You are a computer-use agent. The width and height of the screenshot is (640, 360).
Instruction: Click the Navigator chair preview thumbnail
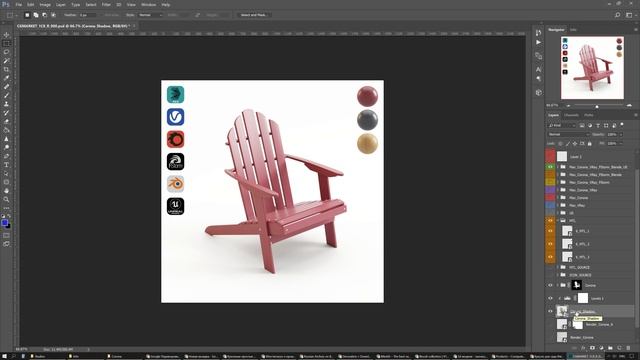click(x=592, y=68)
